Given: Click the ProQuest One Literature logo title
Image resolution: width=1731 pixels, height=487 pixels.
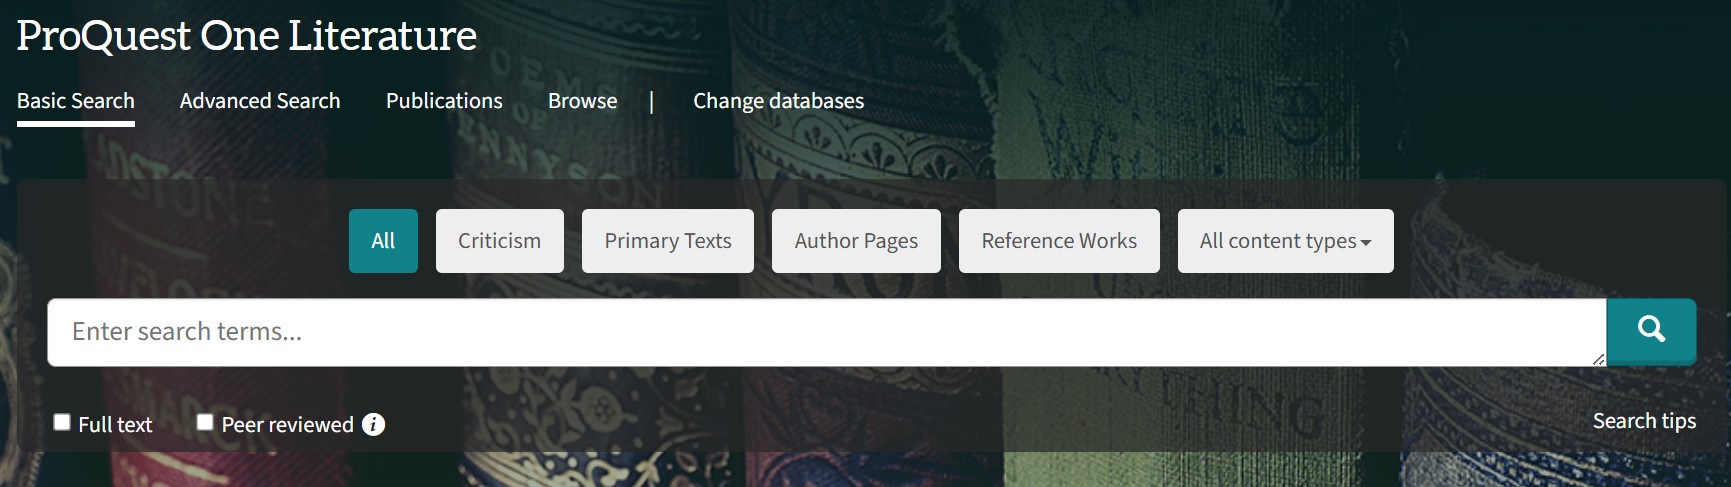Looking at the screenshot, I should (x=246, y=35).
